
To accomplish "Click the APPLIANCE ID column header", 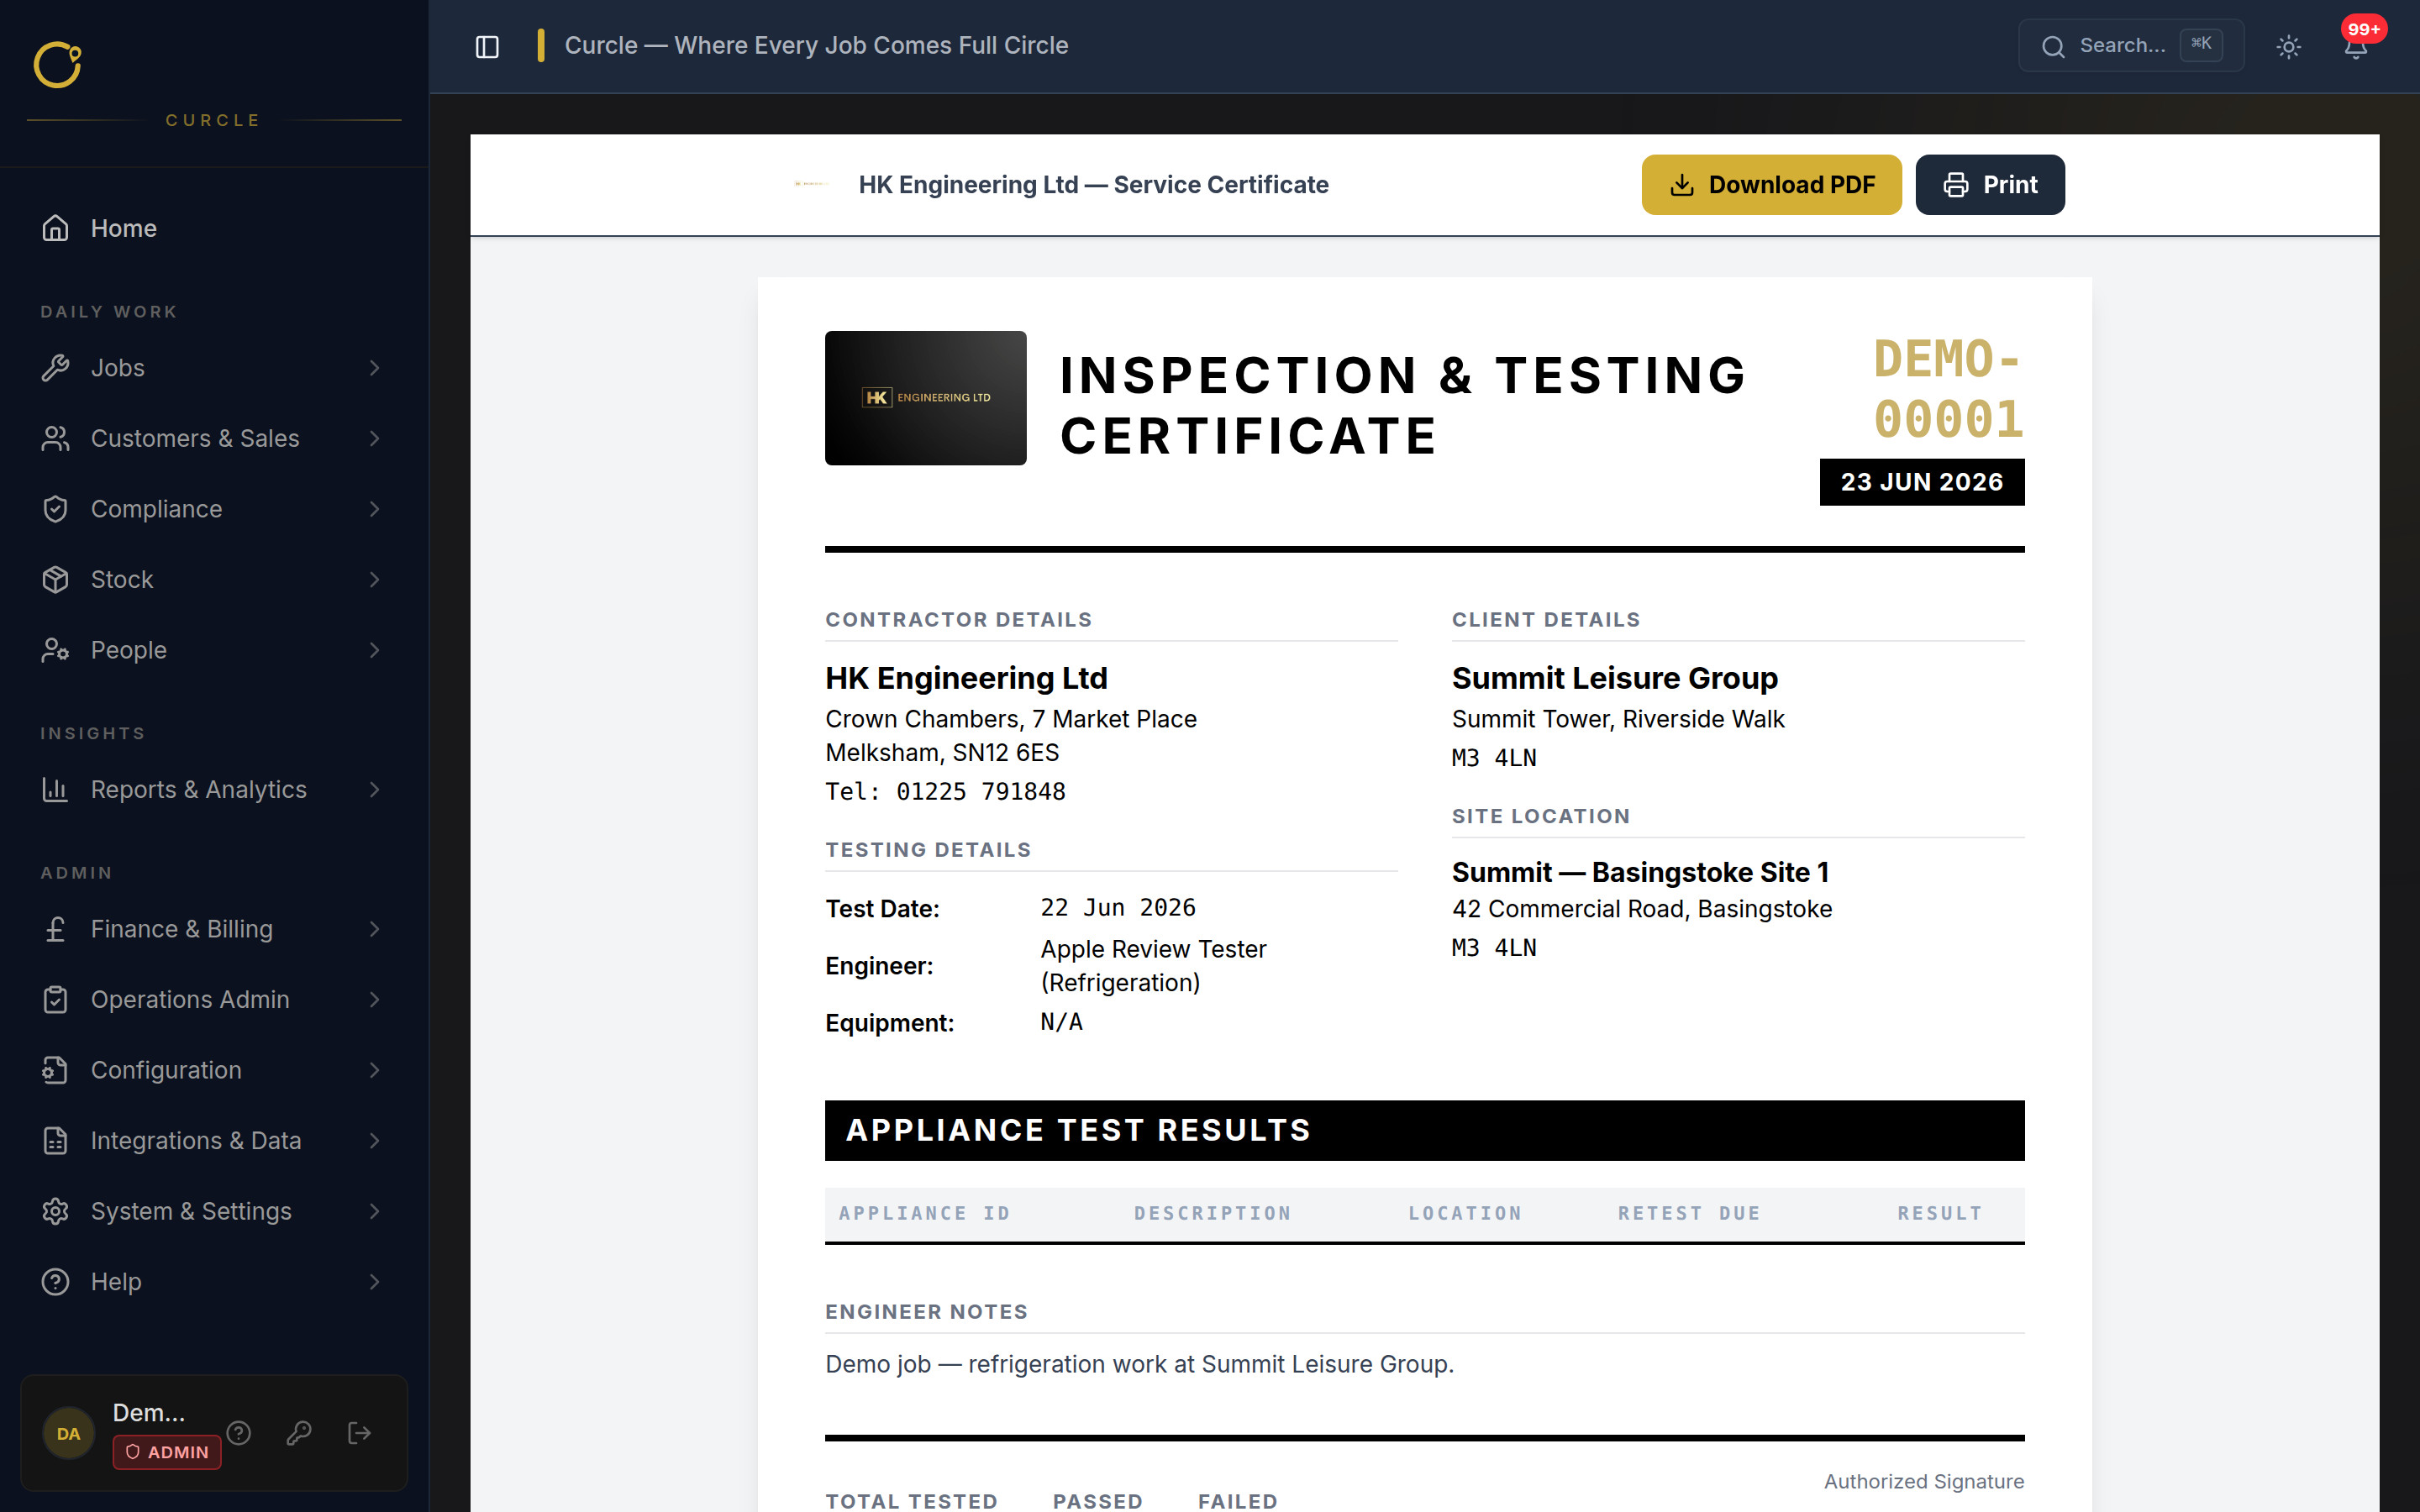I will (x=924, y=1213).
